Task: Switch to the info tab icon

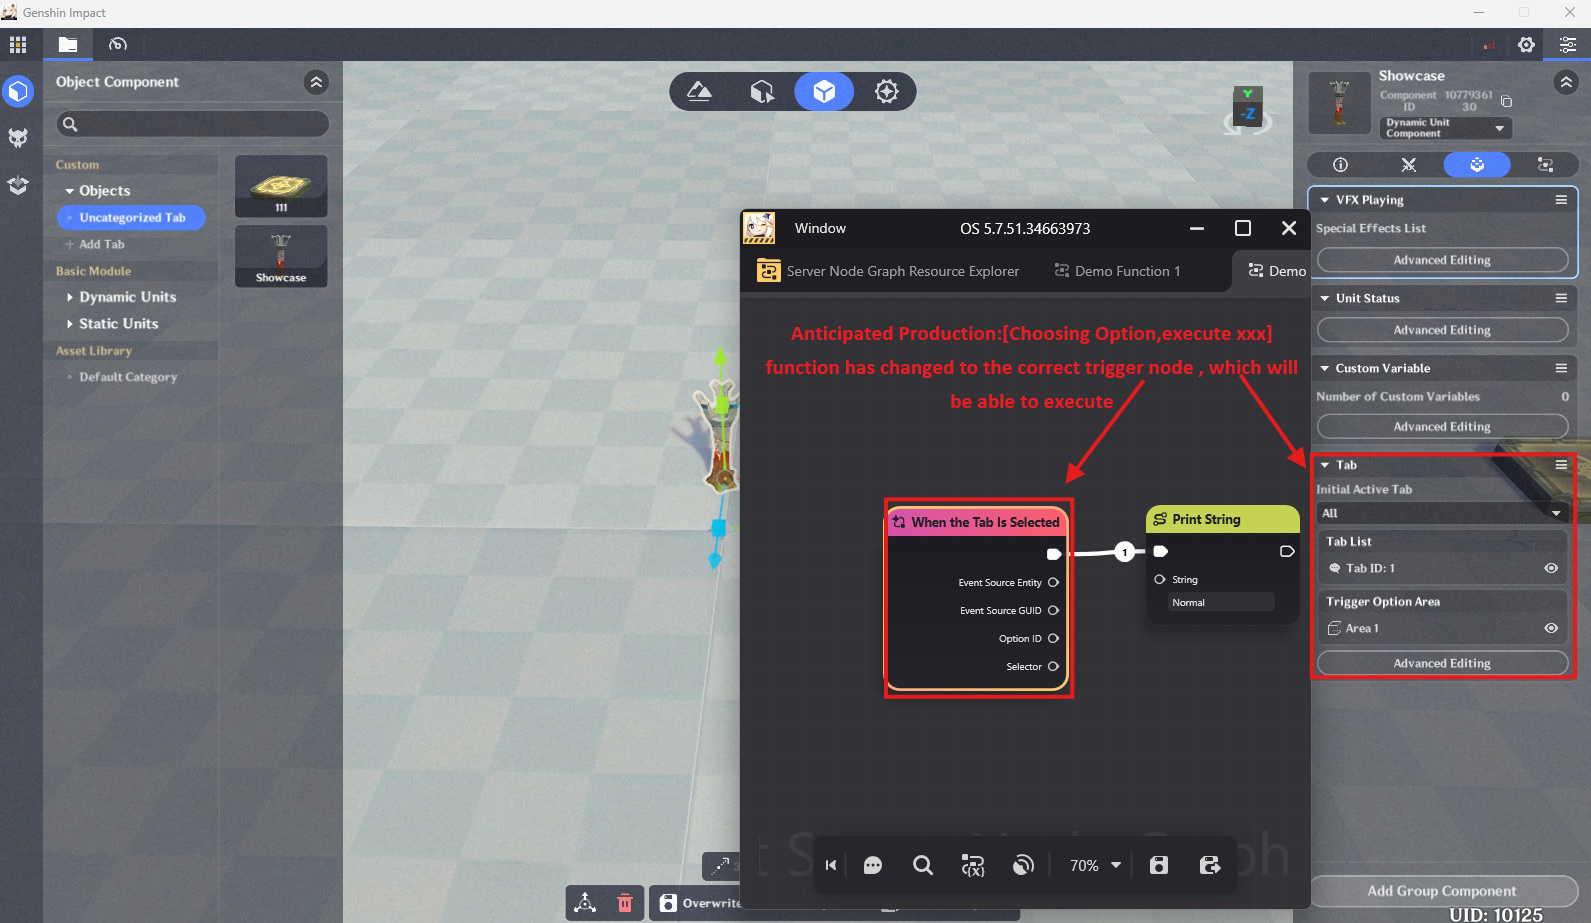Action: click(x=1341, y=164)
